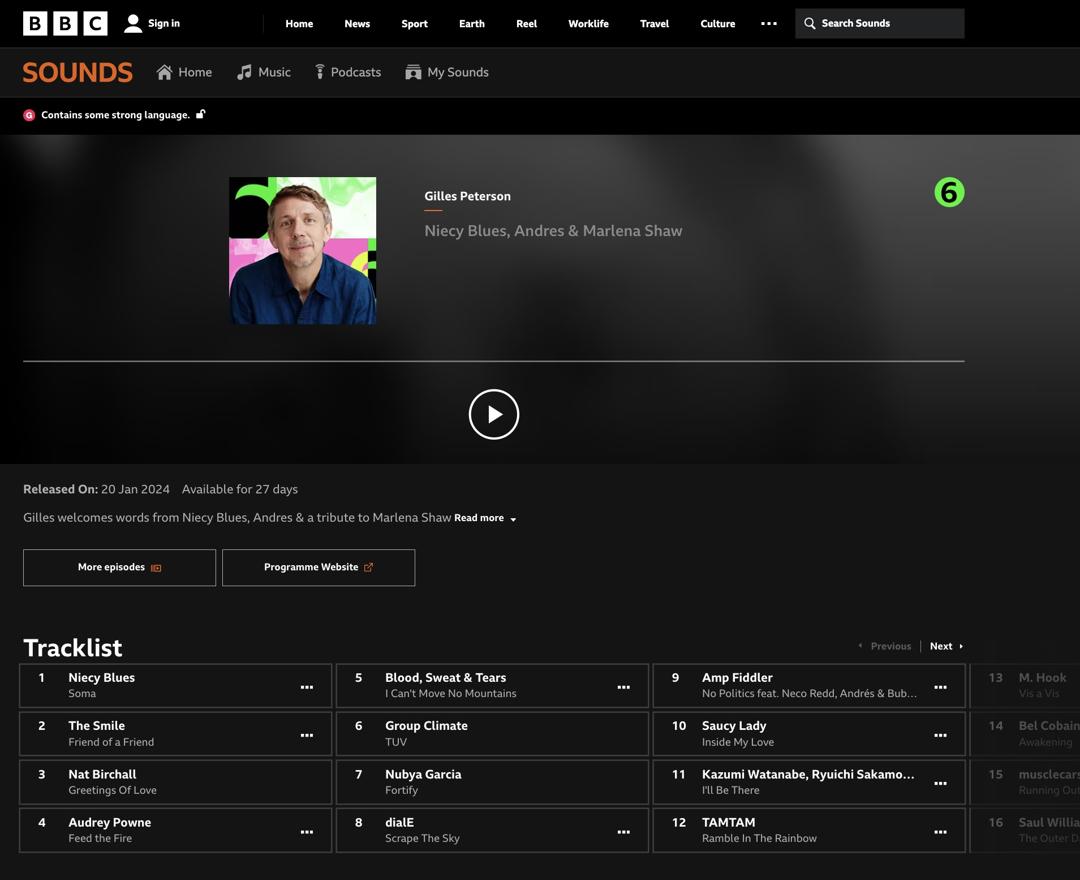Select the '20 Jan 2024' release date
1080x880 pixels.
click(135, 490)
